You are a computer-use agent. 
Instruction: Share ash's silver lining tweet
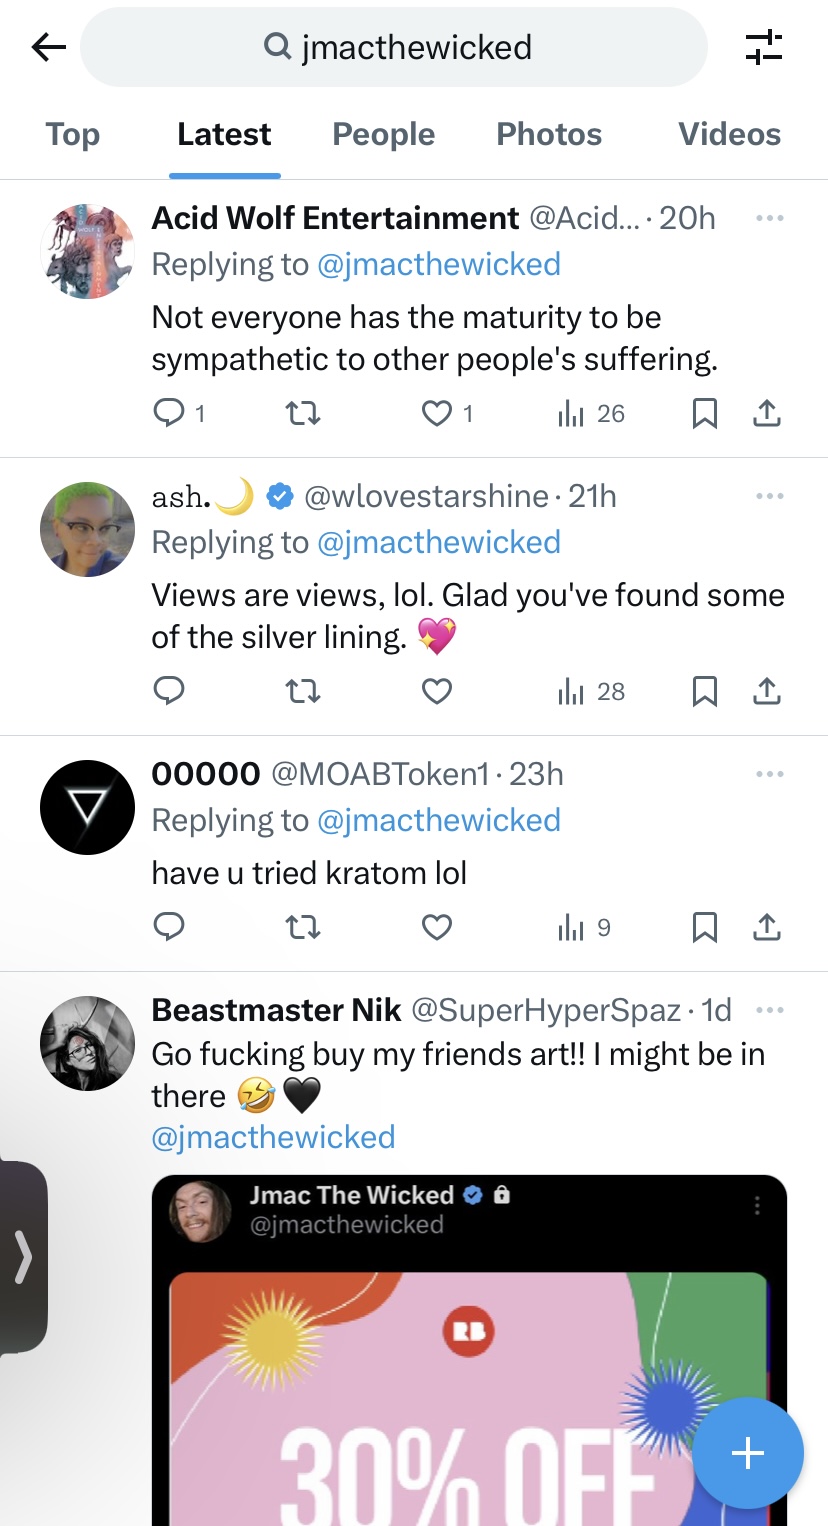[766, 691]
